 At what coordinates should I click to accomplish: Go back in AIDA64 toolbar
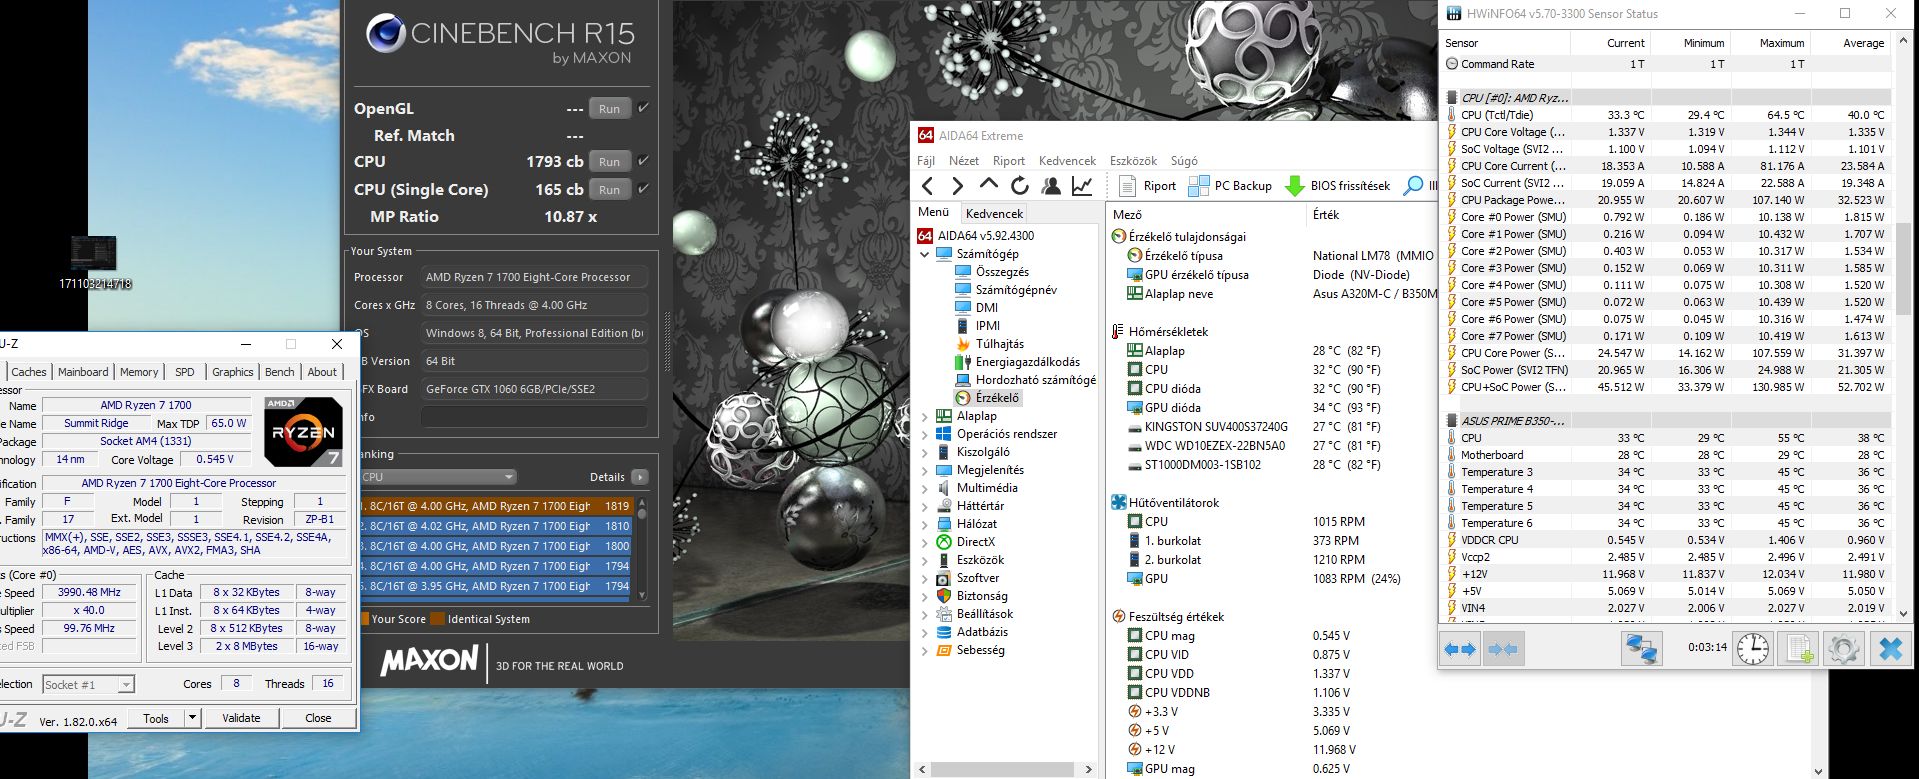pyautogui.click(x=928, y=186)
